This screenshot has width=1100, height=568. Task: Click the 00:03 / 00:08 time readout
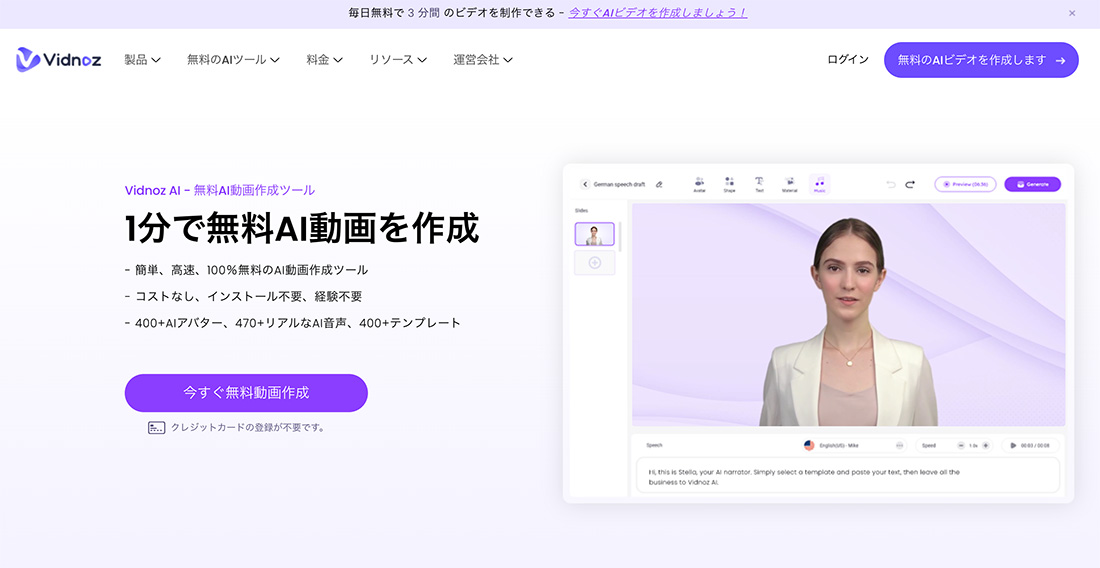(1035, 445)
